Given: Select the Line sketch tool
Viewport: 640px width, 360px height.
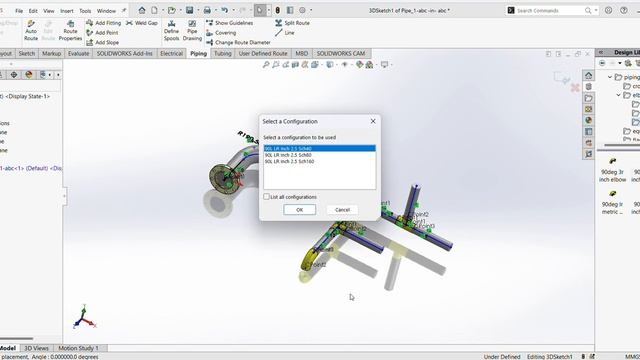Looking at the screenshot, I should [284, 33].
